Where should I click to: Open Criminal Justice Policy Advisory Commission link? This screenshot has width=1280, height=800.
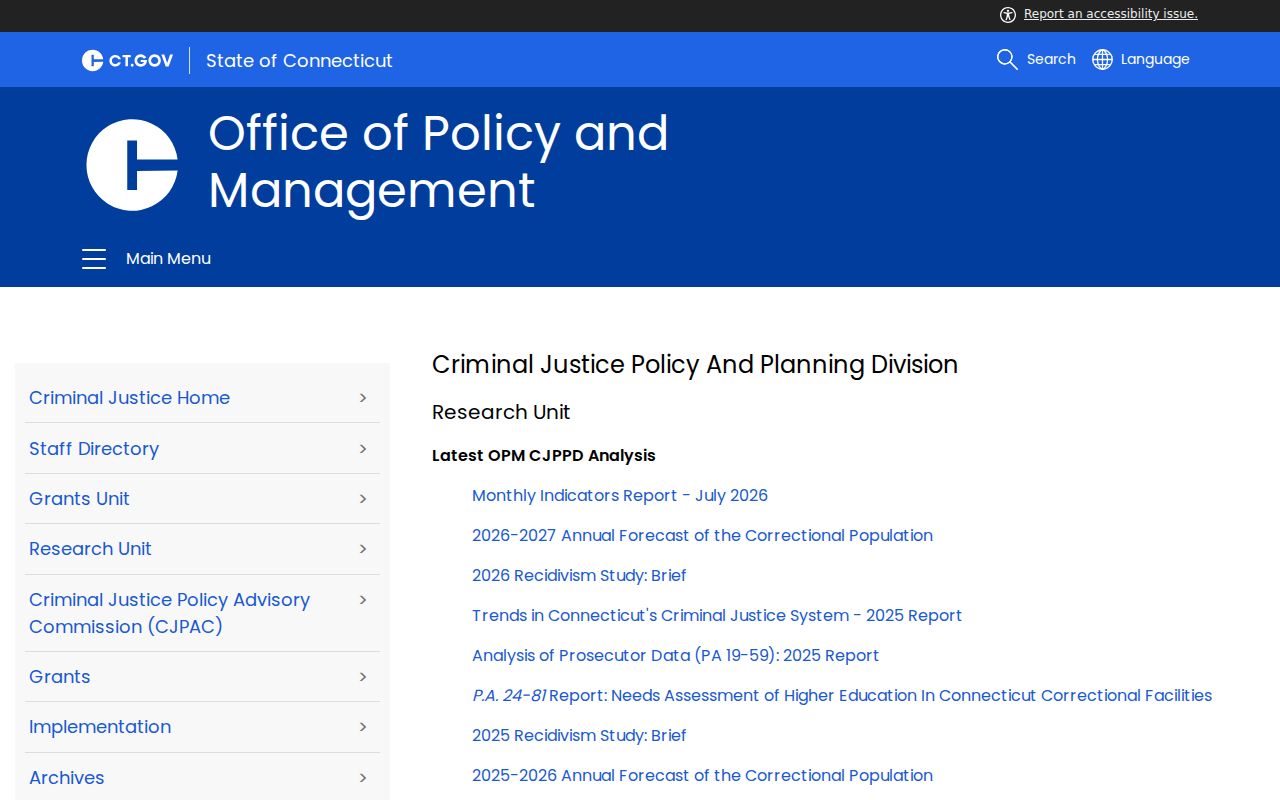point(169,613)
